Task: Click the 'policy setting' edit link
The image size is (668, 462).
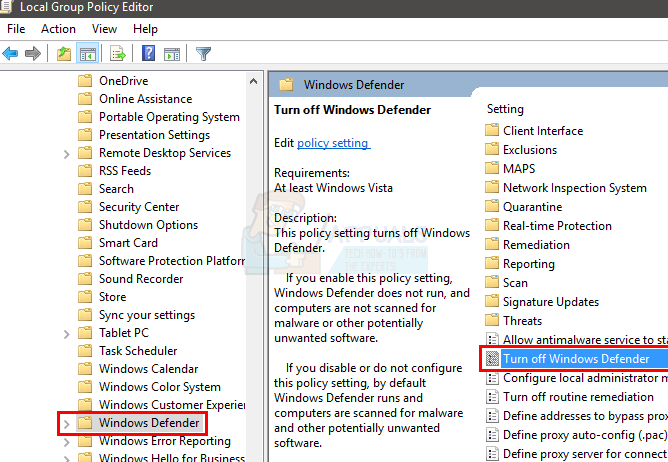Action: pyautogui.click(x=333, y=143)
